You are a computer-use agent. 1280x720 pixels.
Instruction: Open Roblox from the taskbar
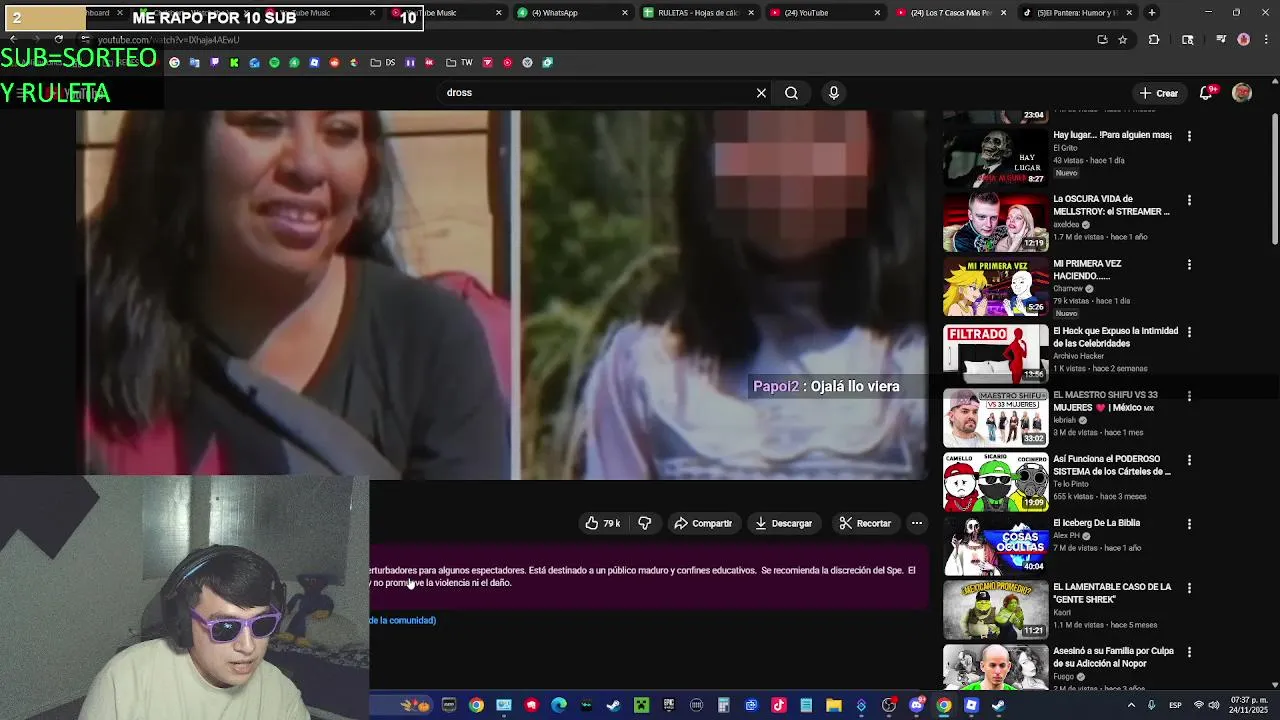[x=970, y=705]
